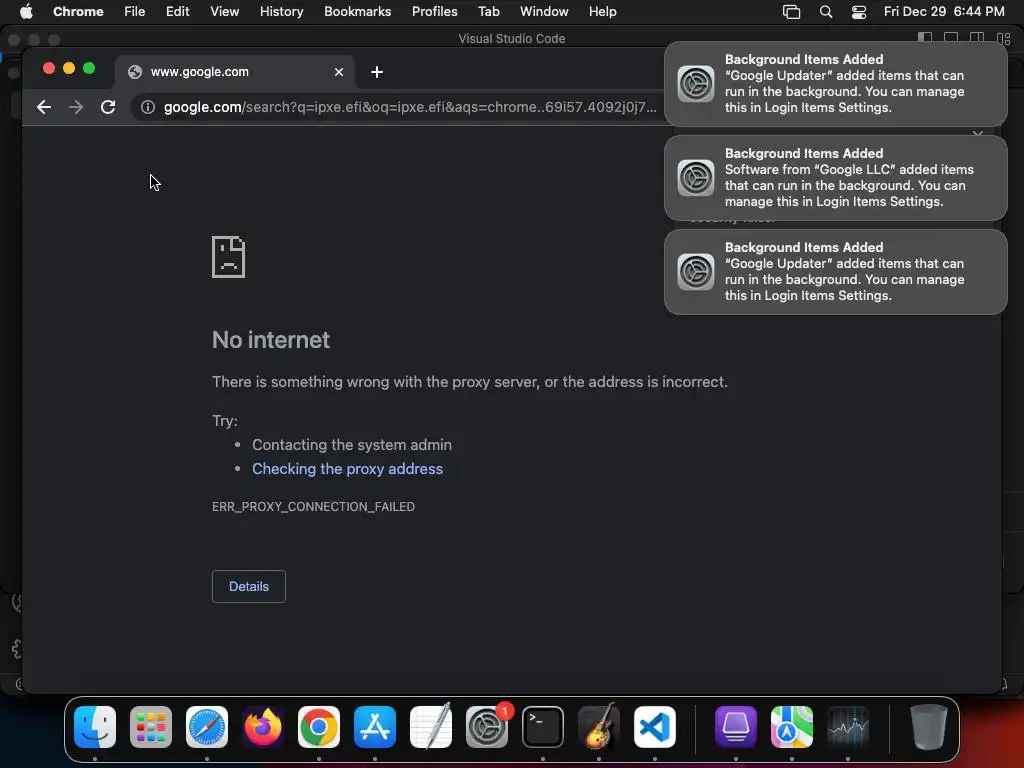Click the ERR_PROXY_CONNECTION_FAILED error code text

click(313, 507)
